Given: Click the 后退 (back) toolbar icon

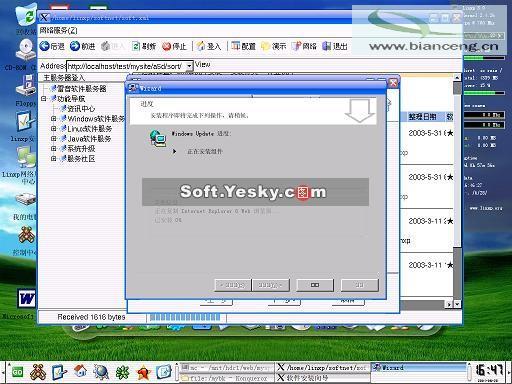Looking at the screenshot, I should click(52, 46).
